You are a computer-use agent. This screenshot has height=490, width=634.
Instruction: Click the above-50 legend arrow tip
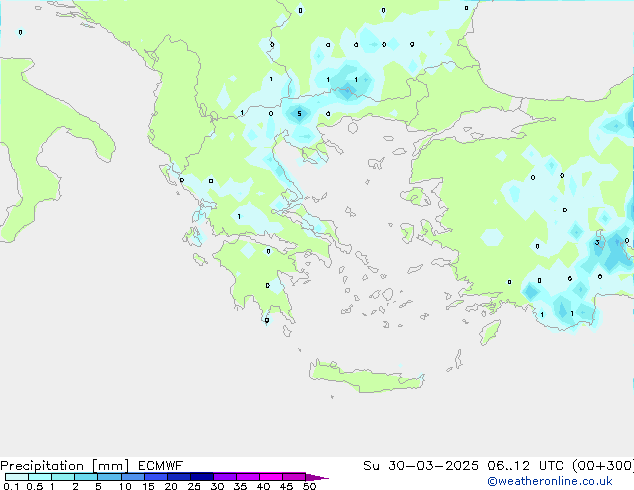point(317,477)
